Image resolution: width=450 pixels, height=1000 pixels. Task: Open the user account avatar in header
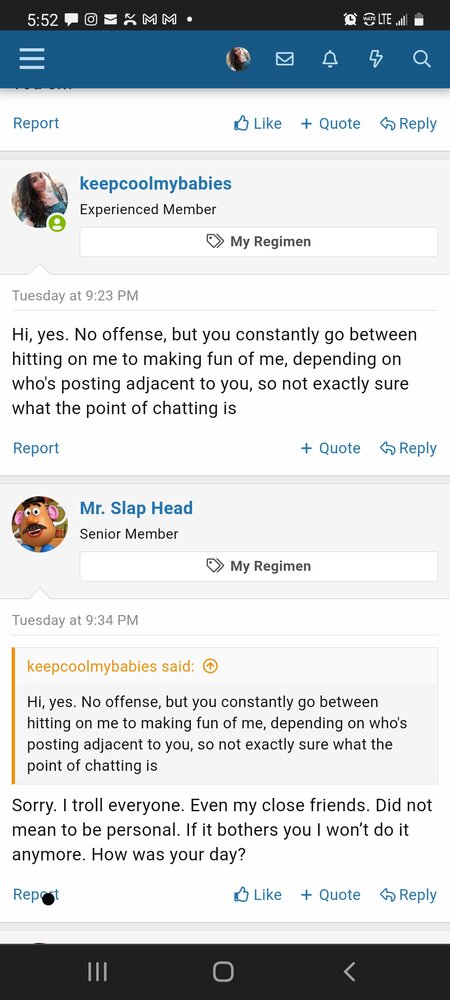click(238, 59)
